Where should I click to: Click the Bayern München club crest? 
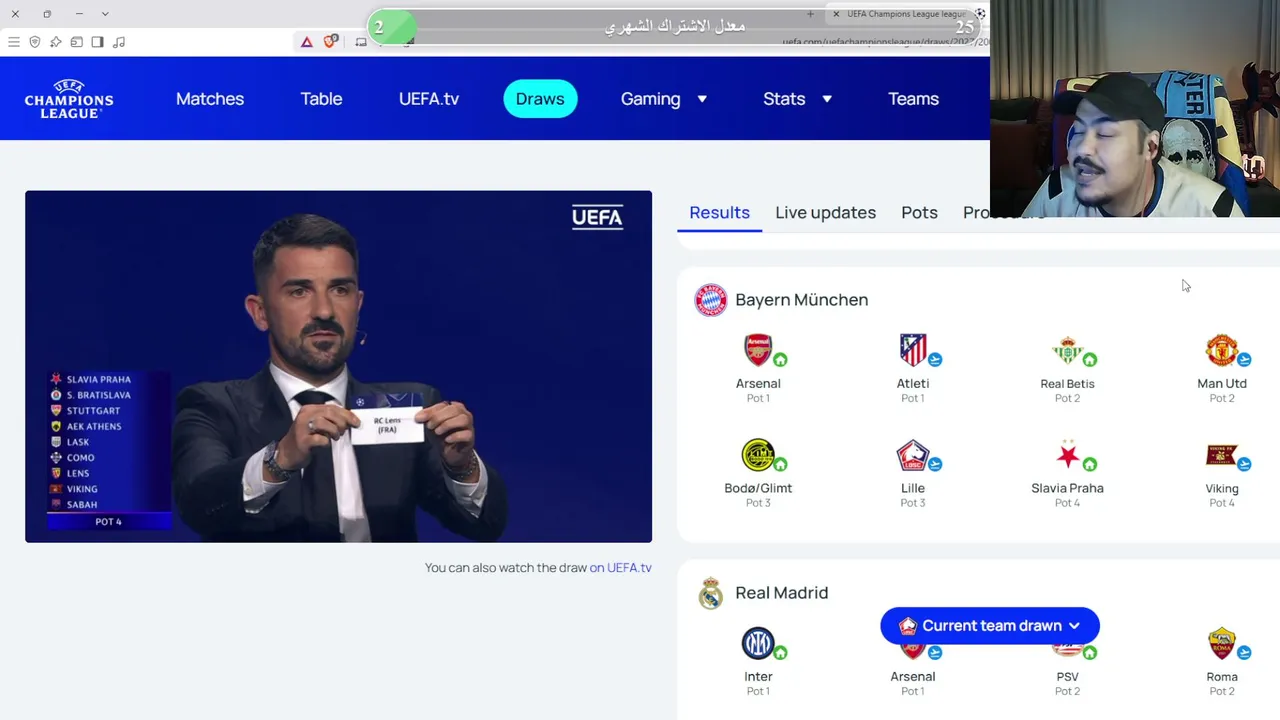pos(711,300)
